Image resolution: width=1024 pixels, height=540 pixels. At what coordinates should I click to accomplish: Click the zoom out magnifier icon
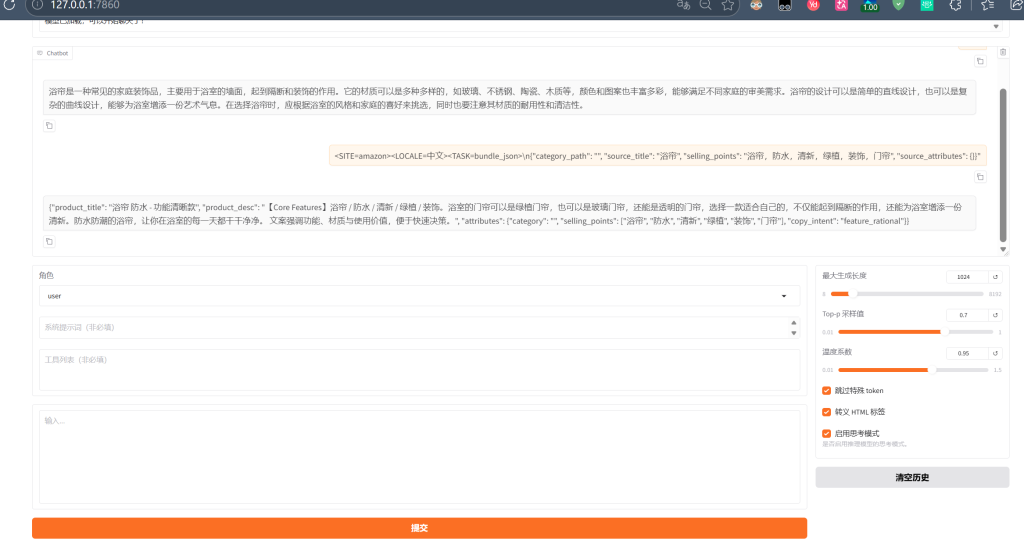click(x=705, y=5)
